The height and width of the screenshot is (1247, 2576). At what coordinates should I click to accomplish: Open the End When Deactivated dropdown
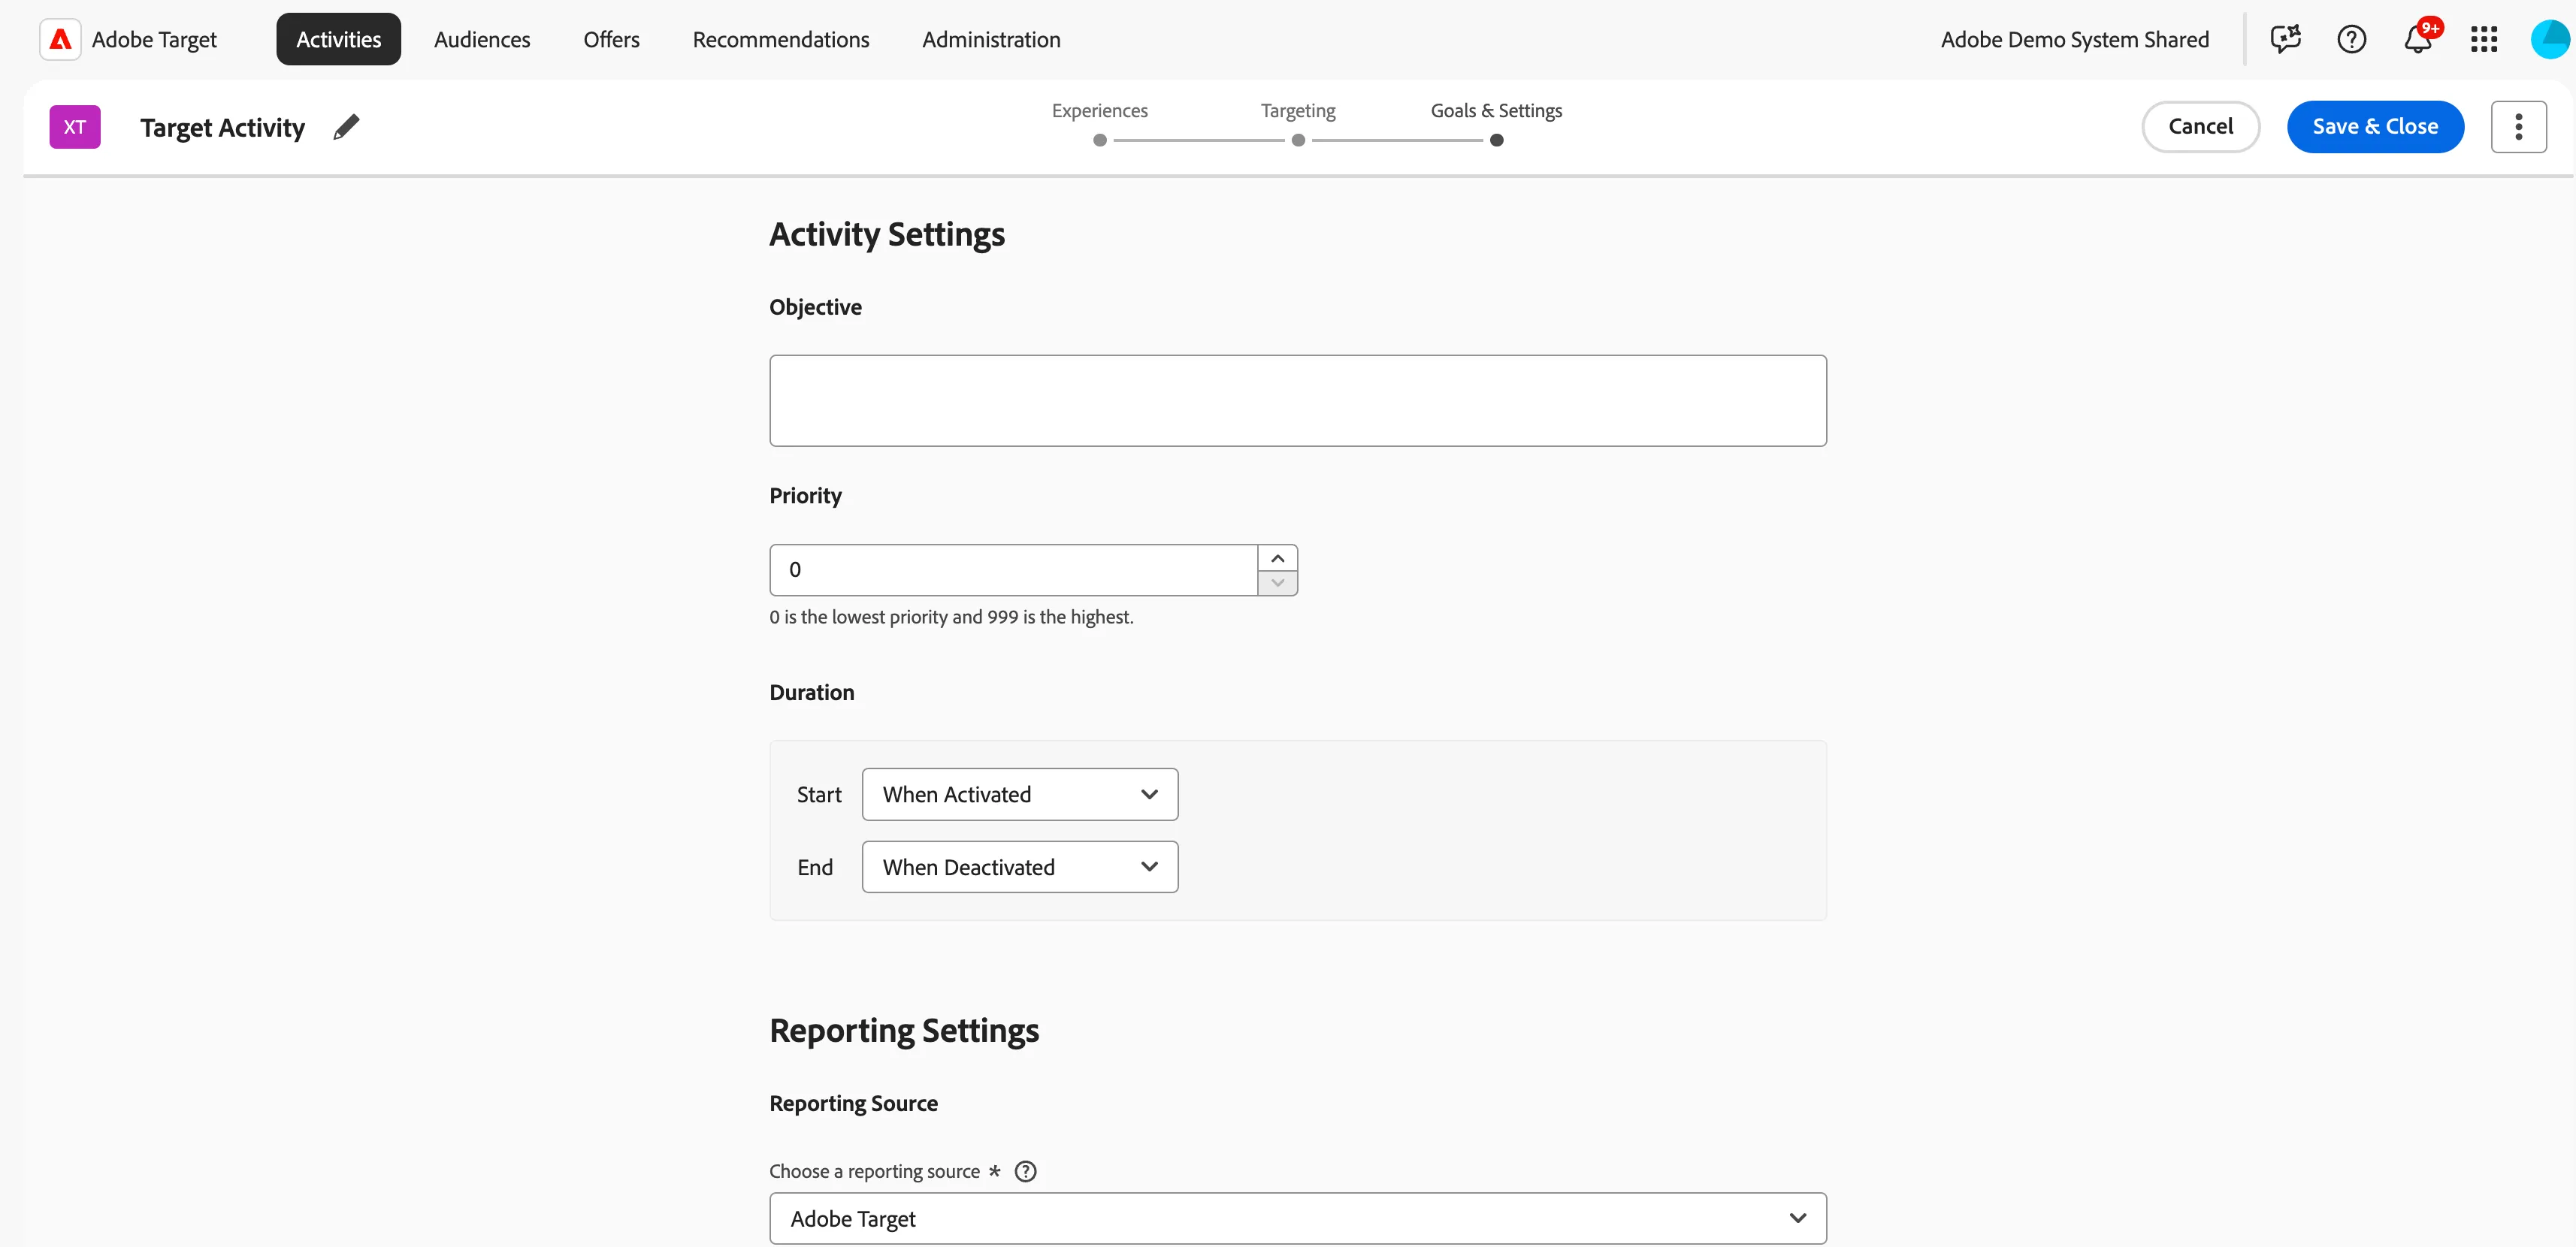[x=1020, y=867]
